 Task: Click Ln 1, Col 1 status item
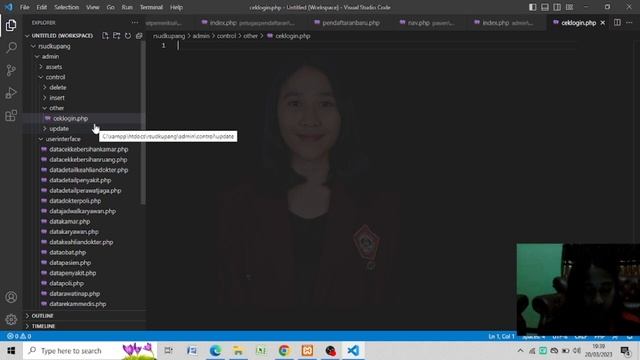pos(501,336)
